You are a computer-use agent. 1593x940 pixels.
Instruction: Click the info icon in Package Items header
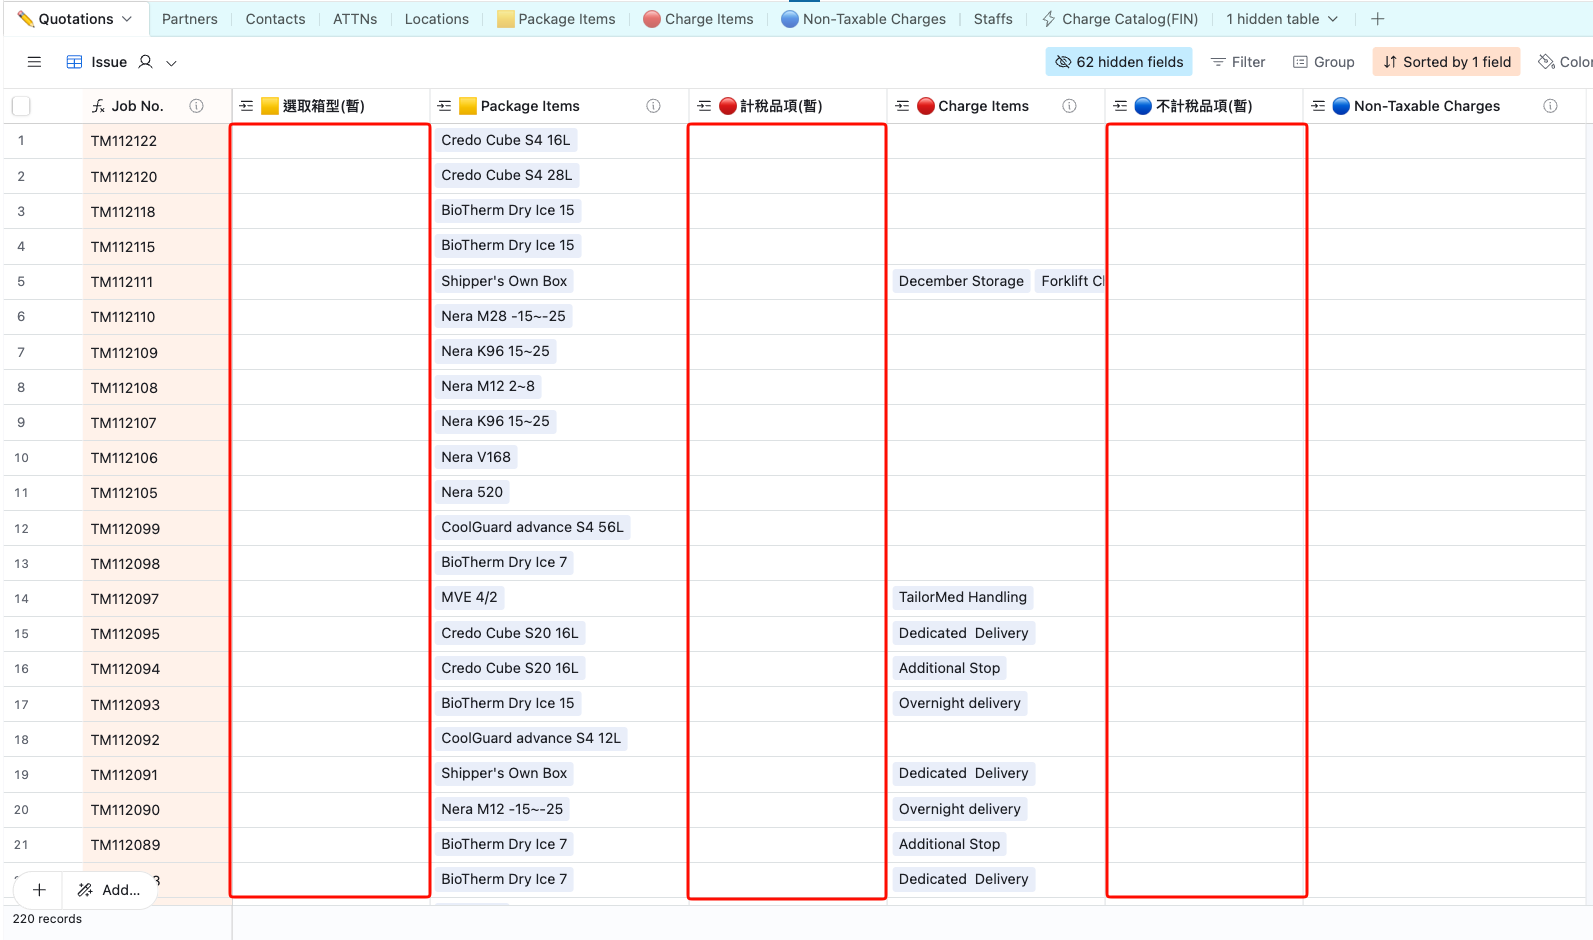pos(653,106)
